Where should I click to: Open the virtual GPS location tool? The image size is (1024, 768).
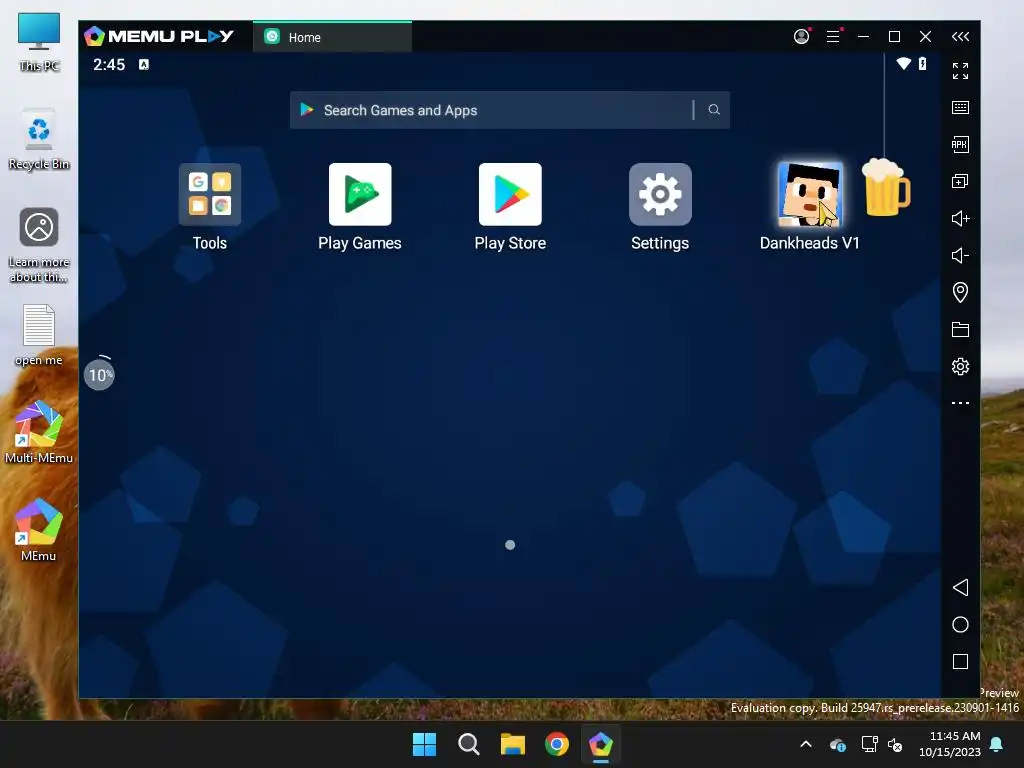pos(960,293)
